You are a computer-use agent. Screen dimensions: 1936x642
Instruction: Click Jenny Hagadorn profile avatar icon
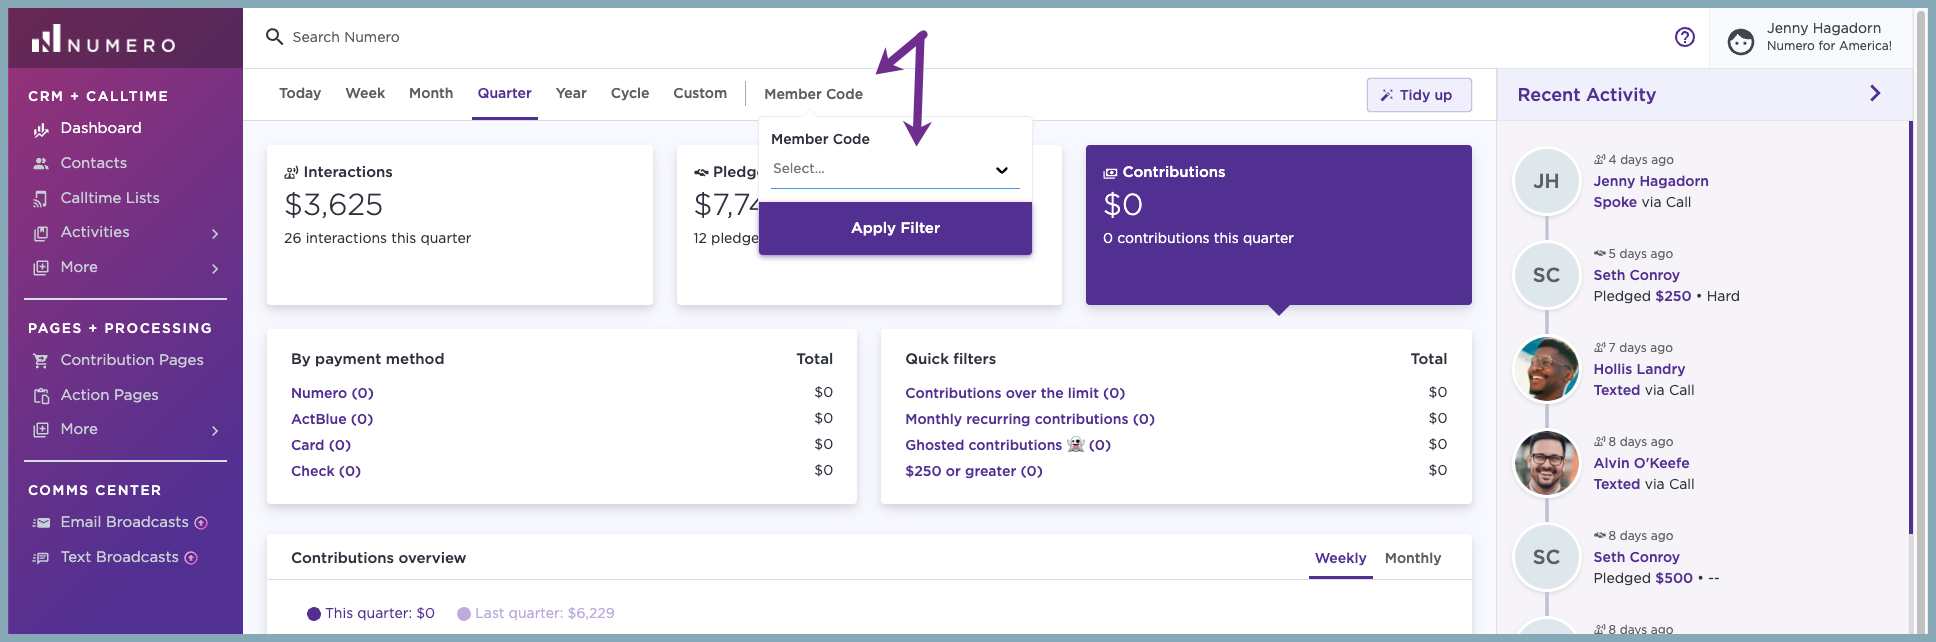click(1741, 42)
